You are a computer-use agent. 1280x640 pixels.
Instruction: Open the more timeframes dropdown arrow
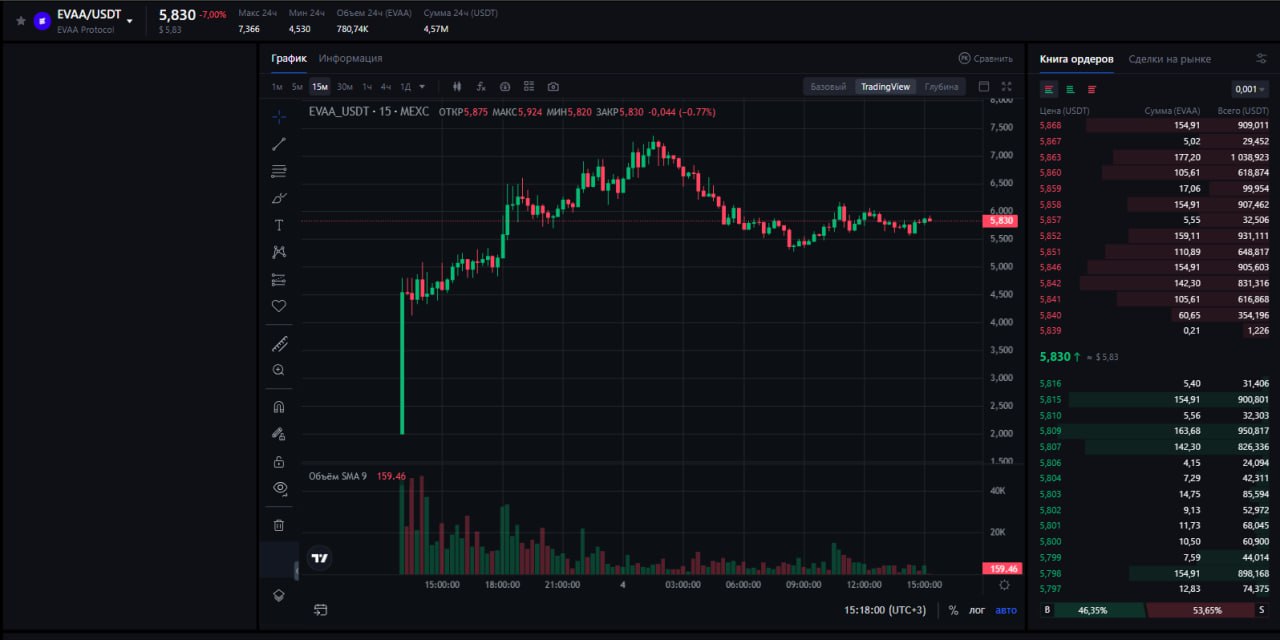(x=422, y=87)
